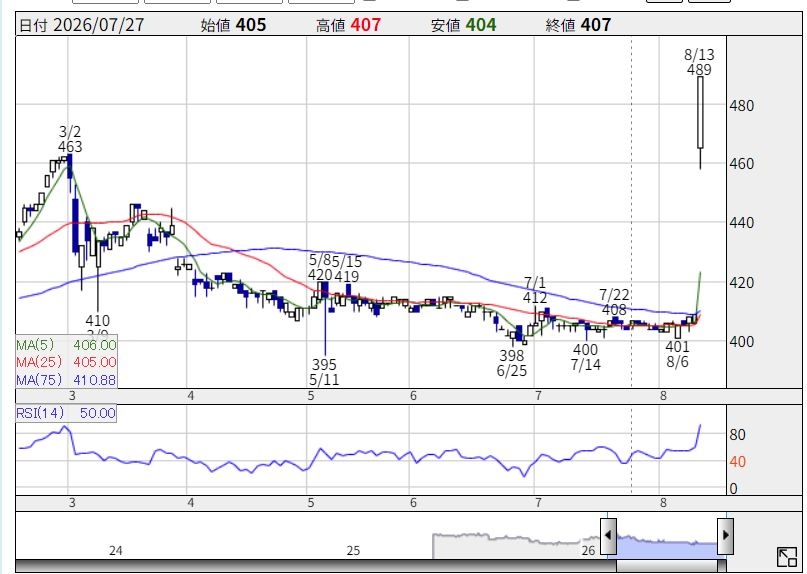
Task: Click the 440 price axis label
Action: tap(742, 223)
